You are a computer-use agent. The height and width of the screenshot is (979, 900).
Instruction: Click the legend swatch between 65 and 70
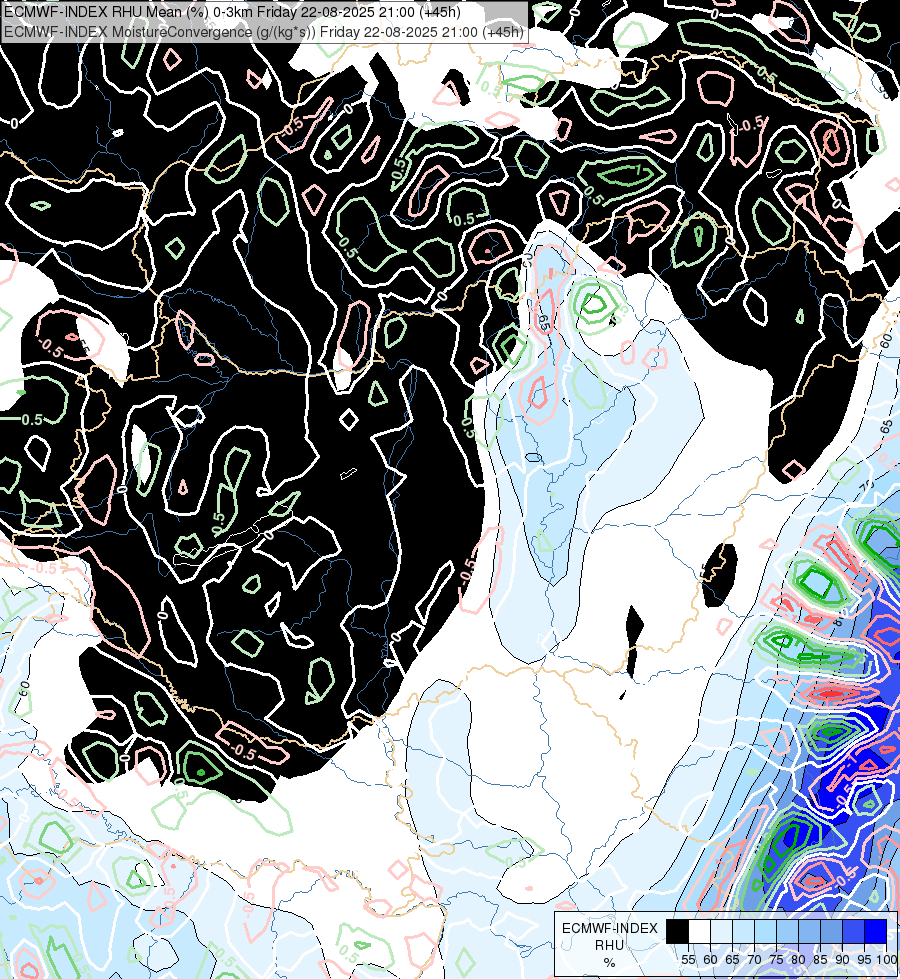tap(743, 931)
